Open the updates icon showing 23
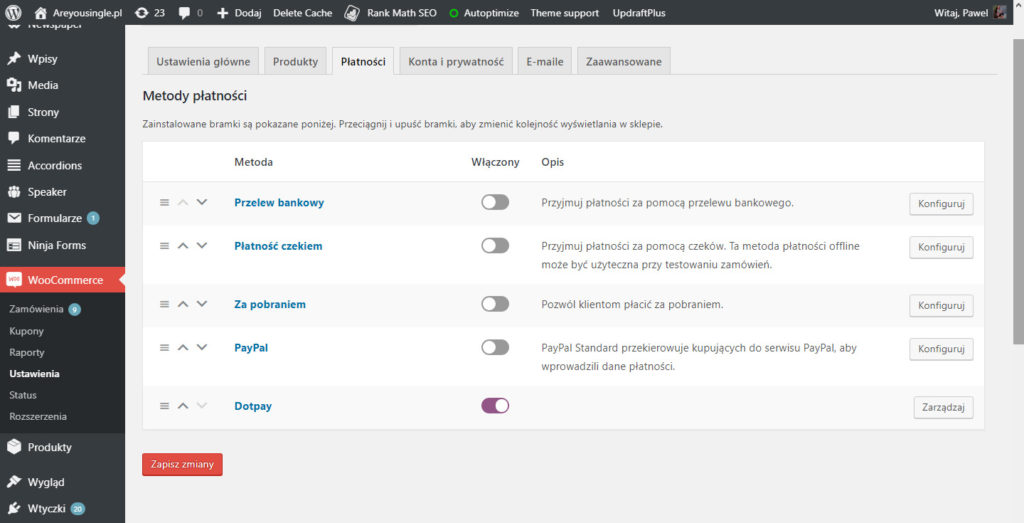The width and height of the screenshot is (1024, 523). [x=141, y=12]
